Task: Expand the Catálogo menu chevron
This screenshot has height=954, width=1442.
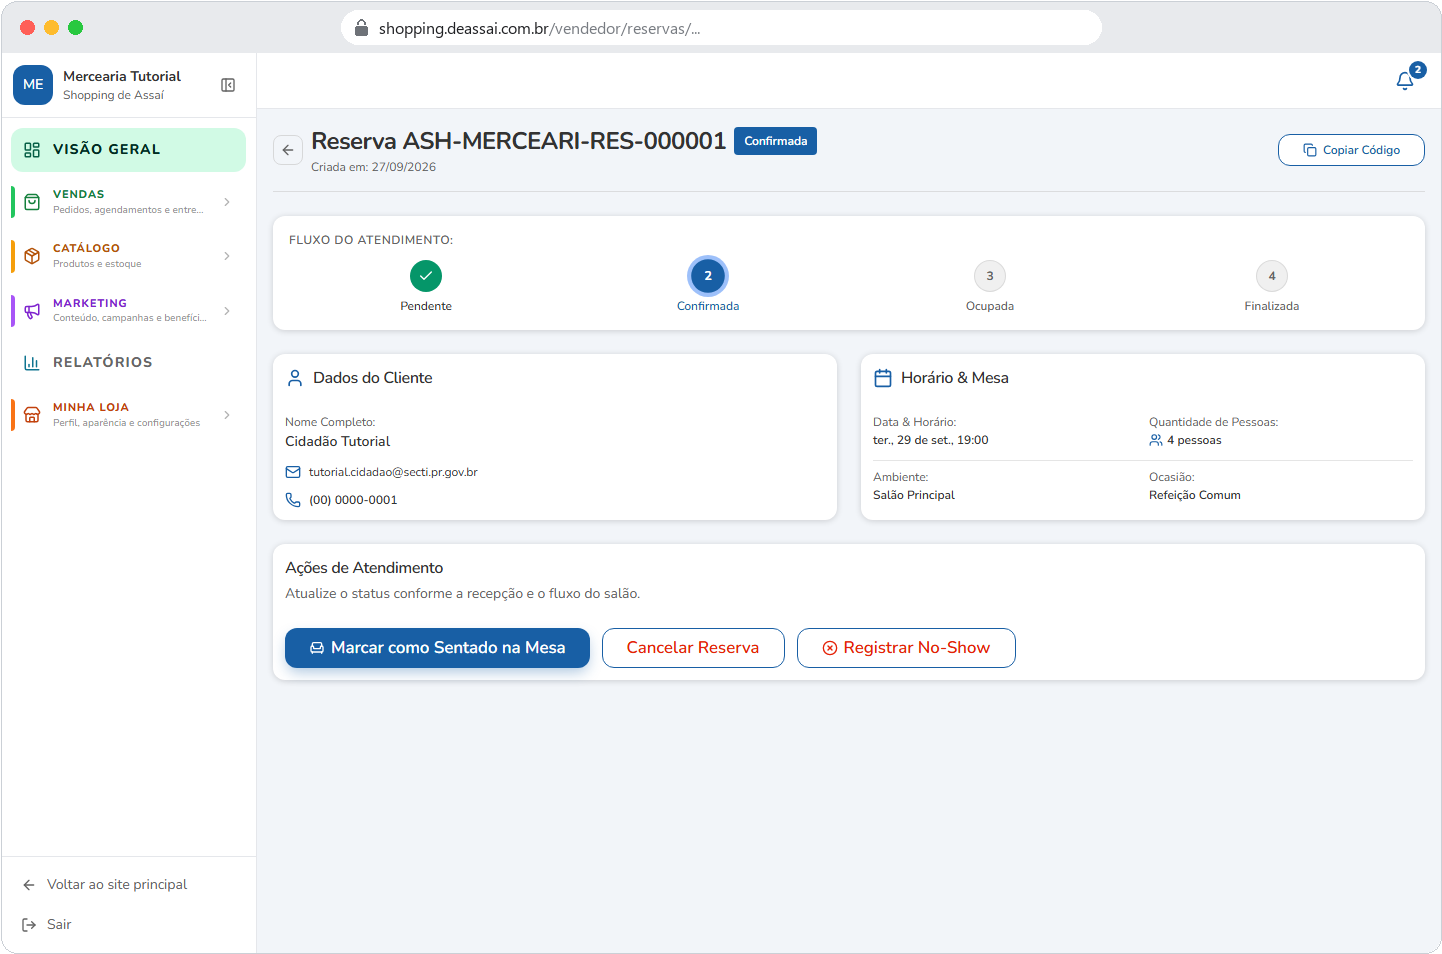Action: click(x=227, y=256)
